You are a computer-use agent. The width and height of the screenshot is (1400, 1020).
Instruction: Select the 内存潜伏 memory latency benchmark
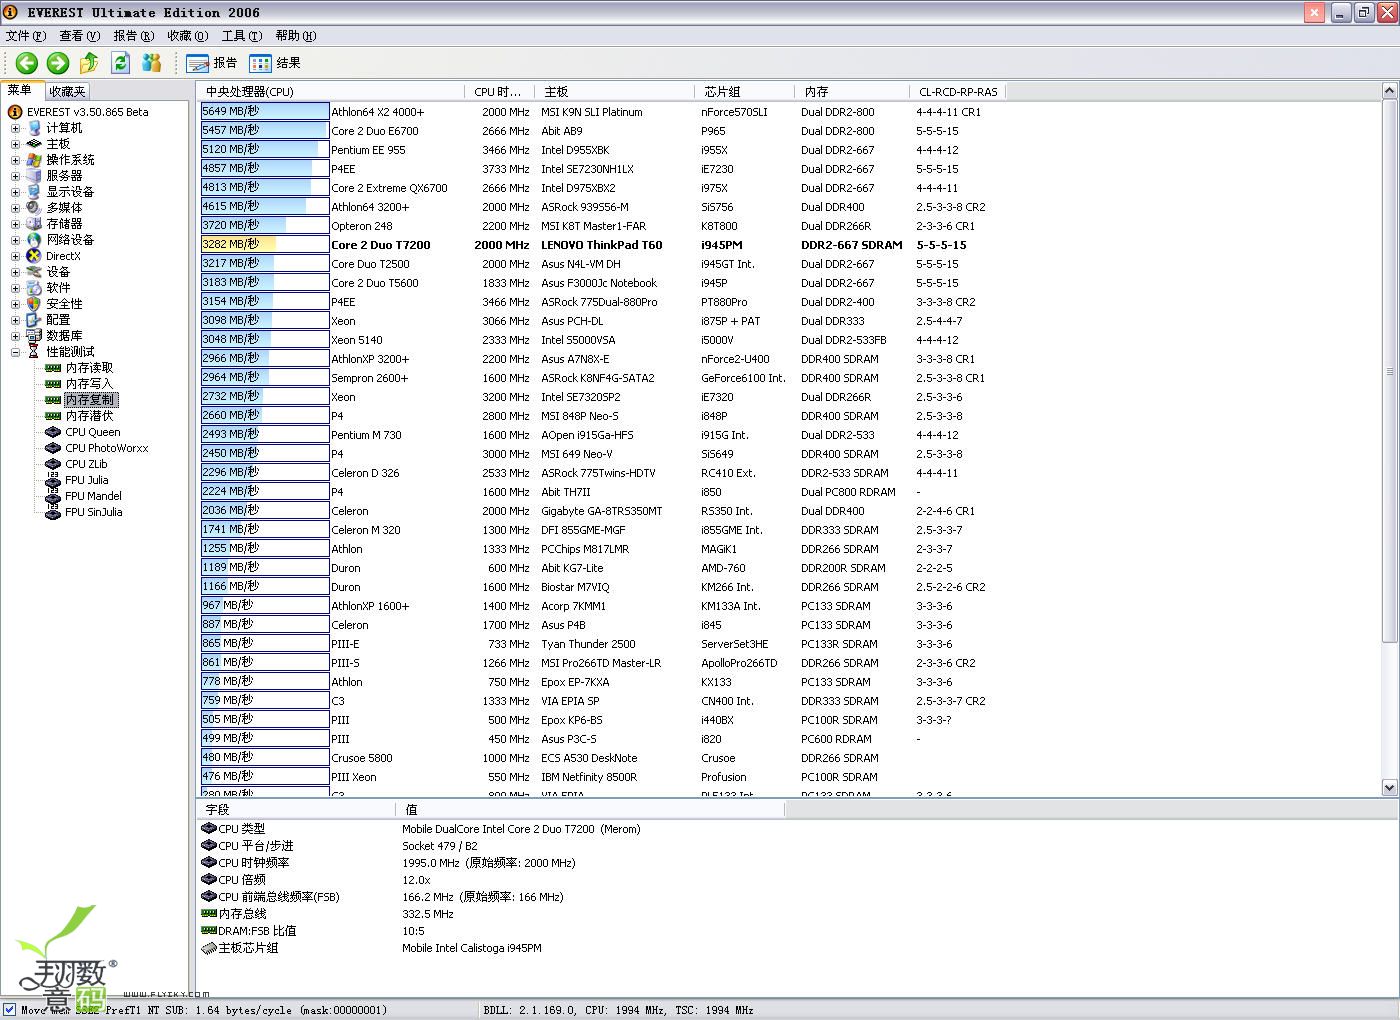[89, 416]
